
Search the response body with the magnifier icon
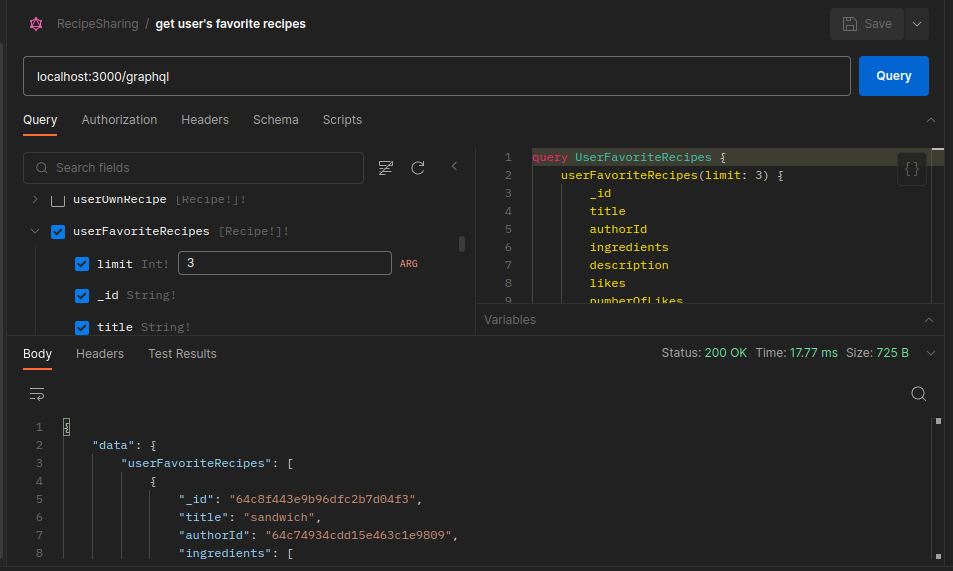point(918,394)
